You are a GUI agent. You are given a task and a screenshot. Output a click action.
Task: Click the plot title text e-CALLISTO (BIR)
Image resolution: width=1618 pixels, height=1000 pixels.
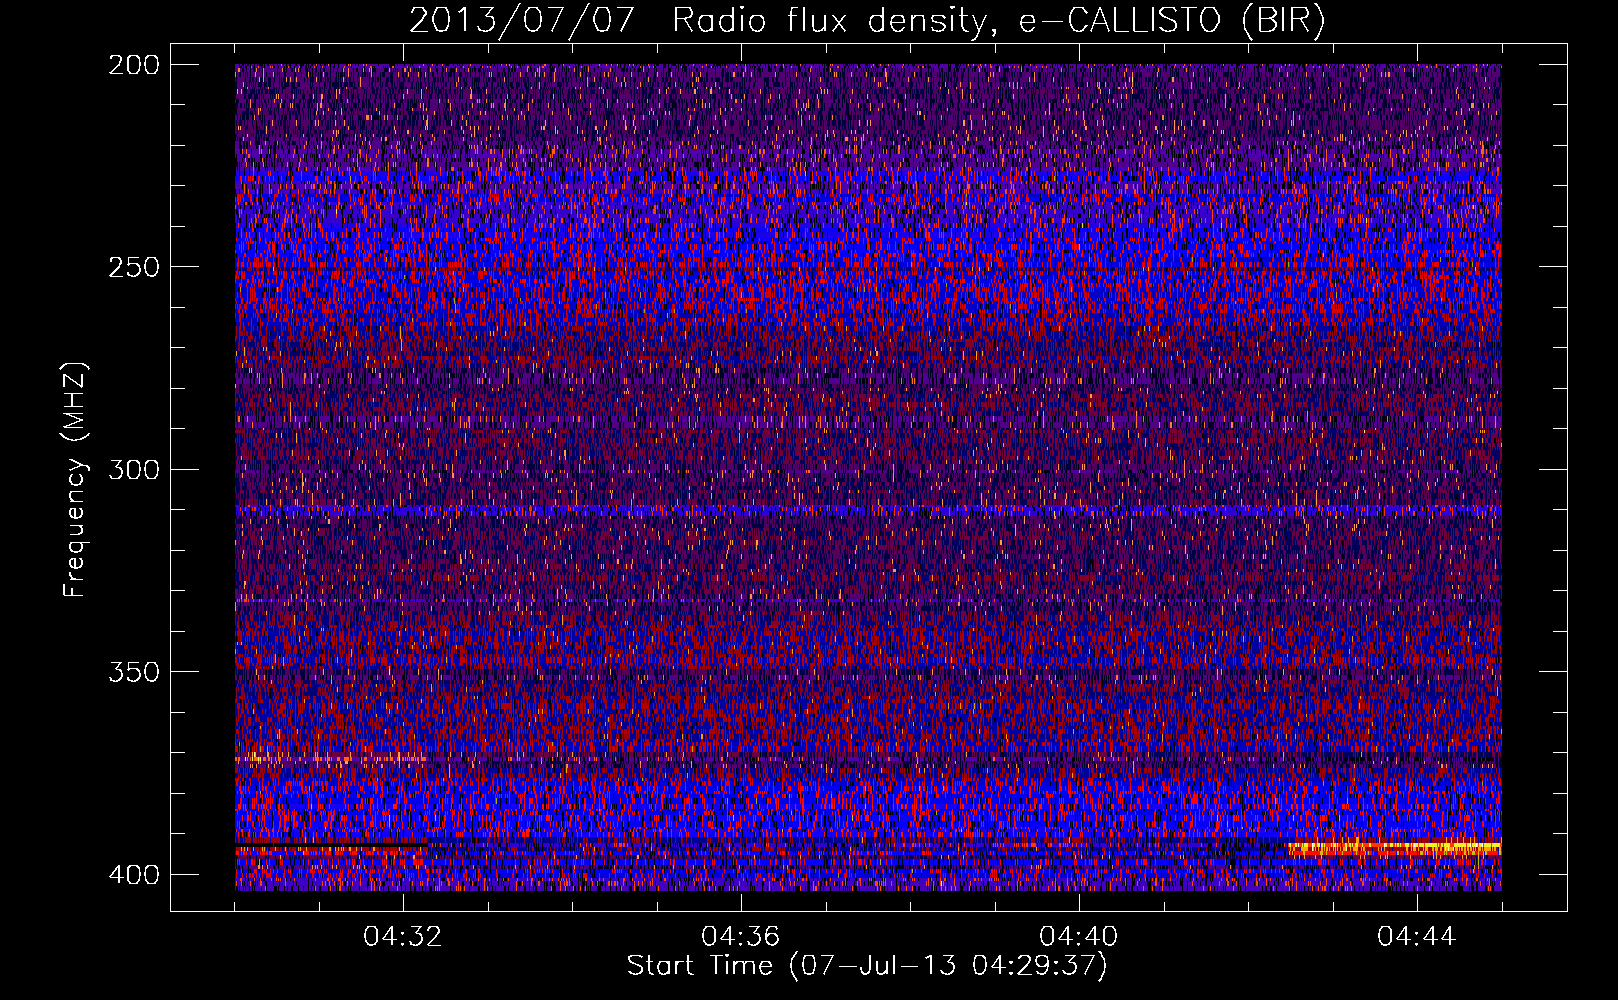(x=1171, y=21)
